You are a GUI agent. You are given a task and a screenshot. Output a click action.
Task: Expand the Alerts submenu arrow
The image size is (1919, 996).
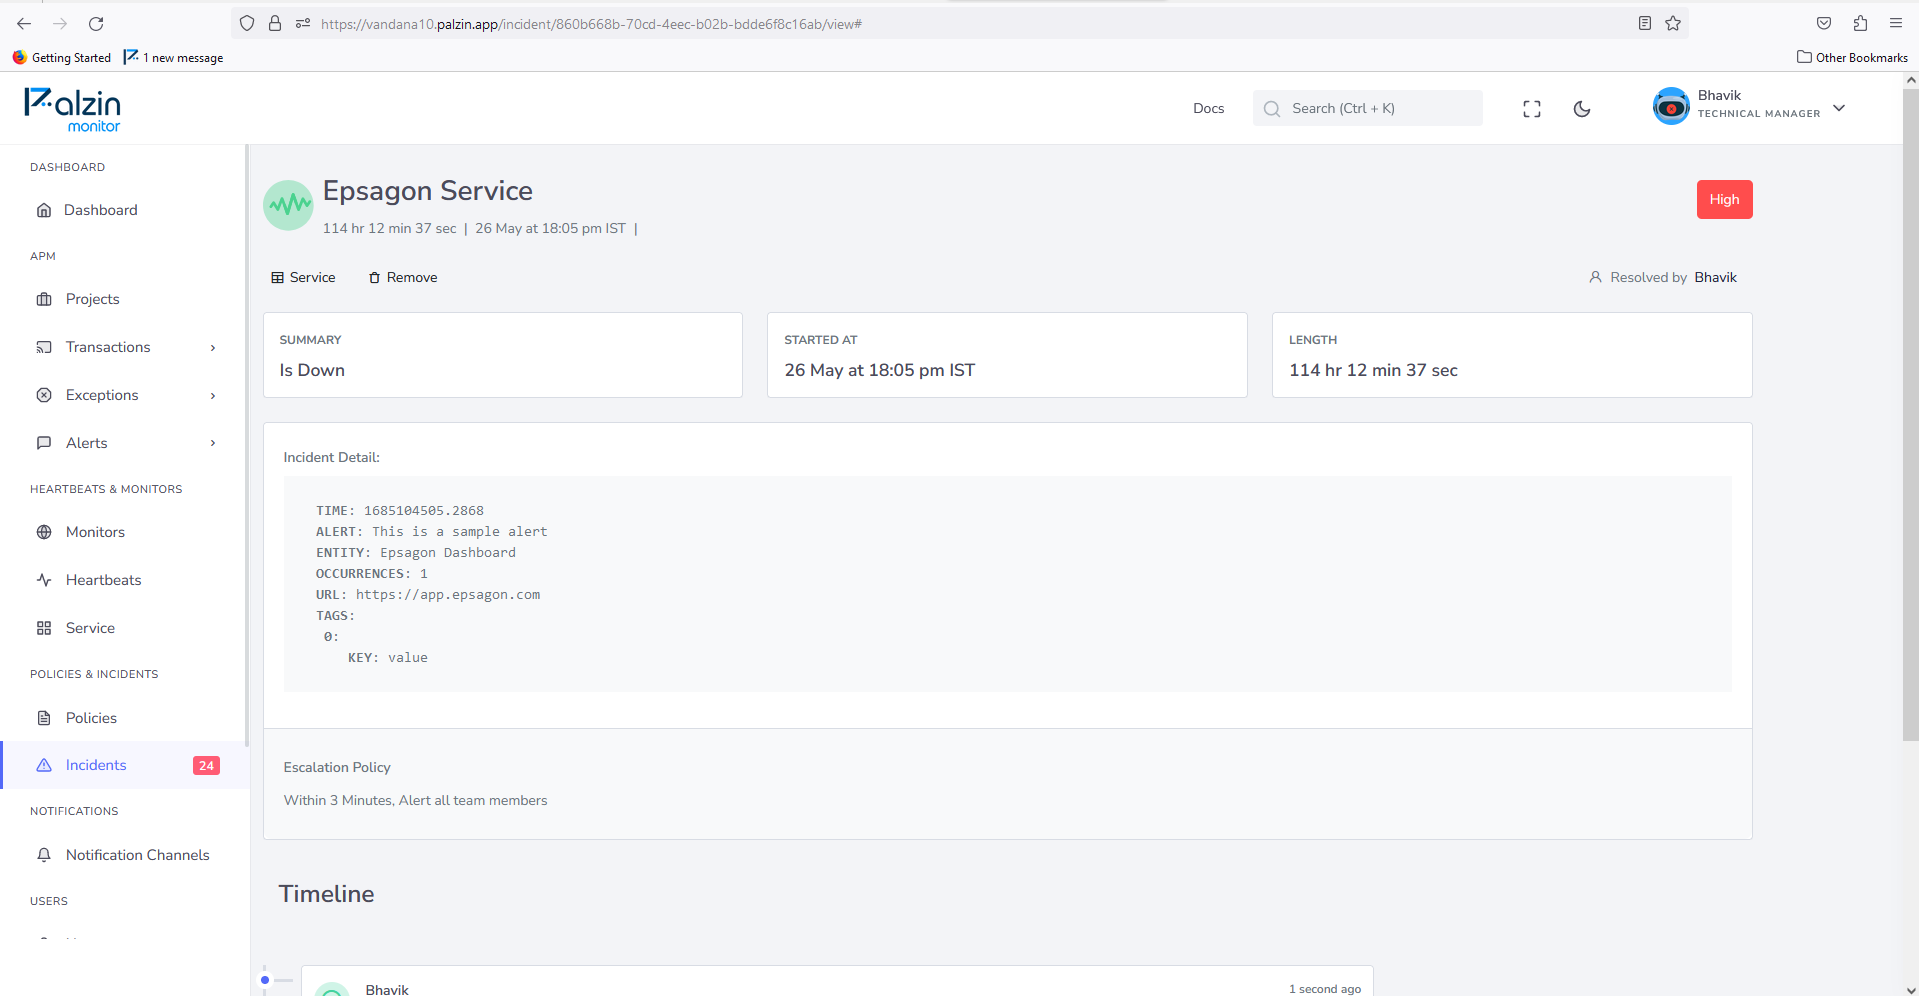pyautogui.click(x=213, y=443)
